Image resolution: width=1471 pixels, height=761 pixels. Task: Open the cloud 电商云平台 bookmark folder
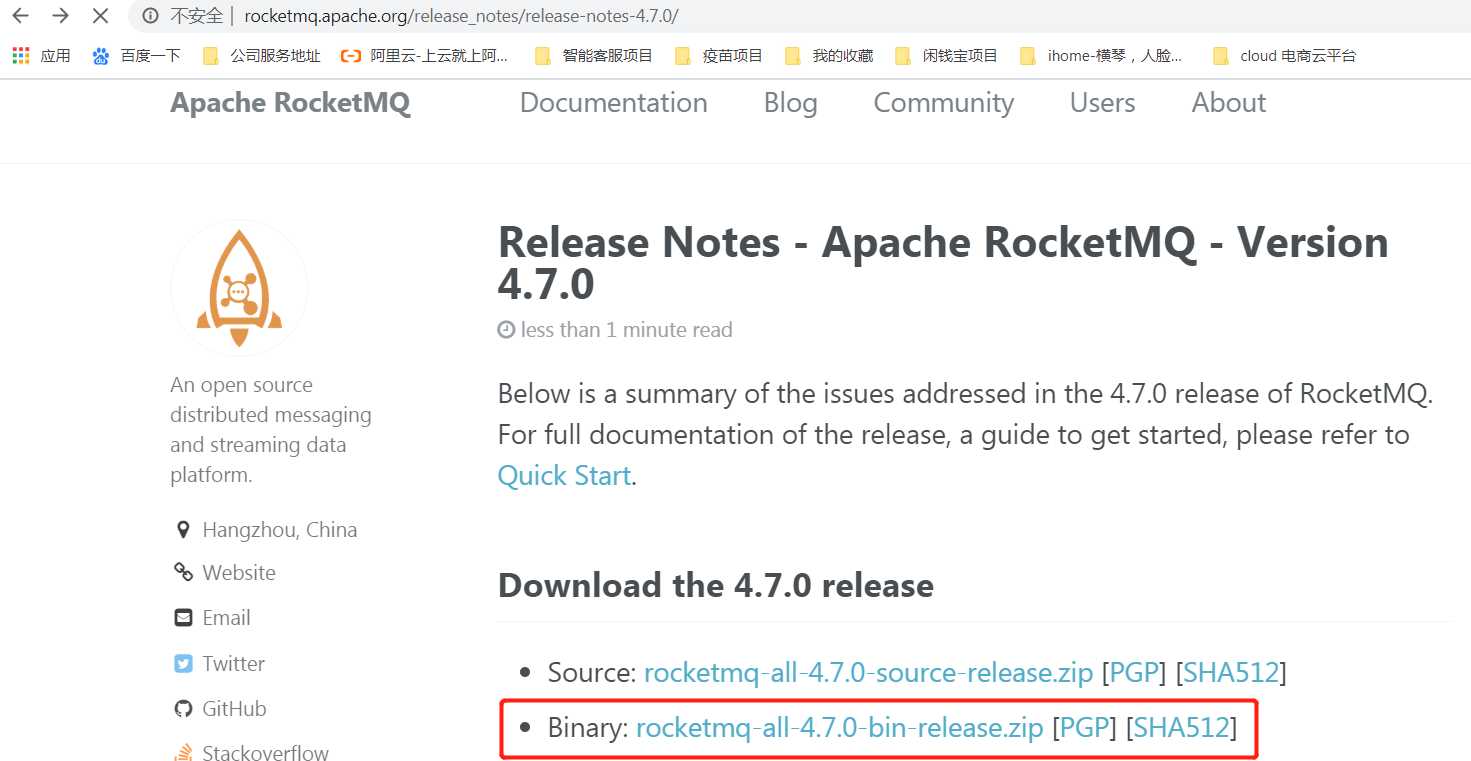click(x=1283, y=56)
